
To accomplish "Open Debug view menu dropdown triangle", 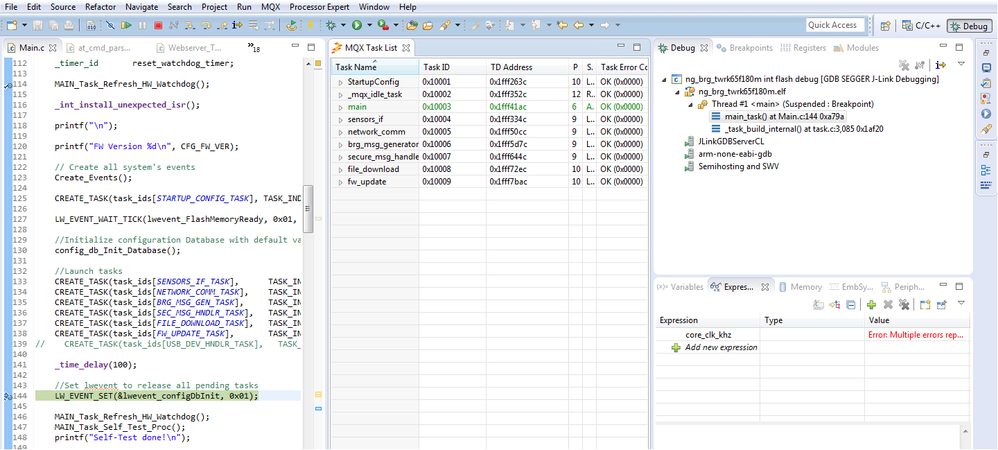I will pos(961,64).
